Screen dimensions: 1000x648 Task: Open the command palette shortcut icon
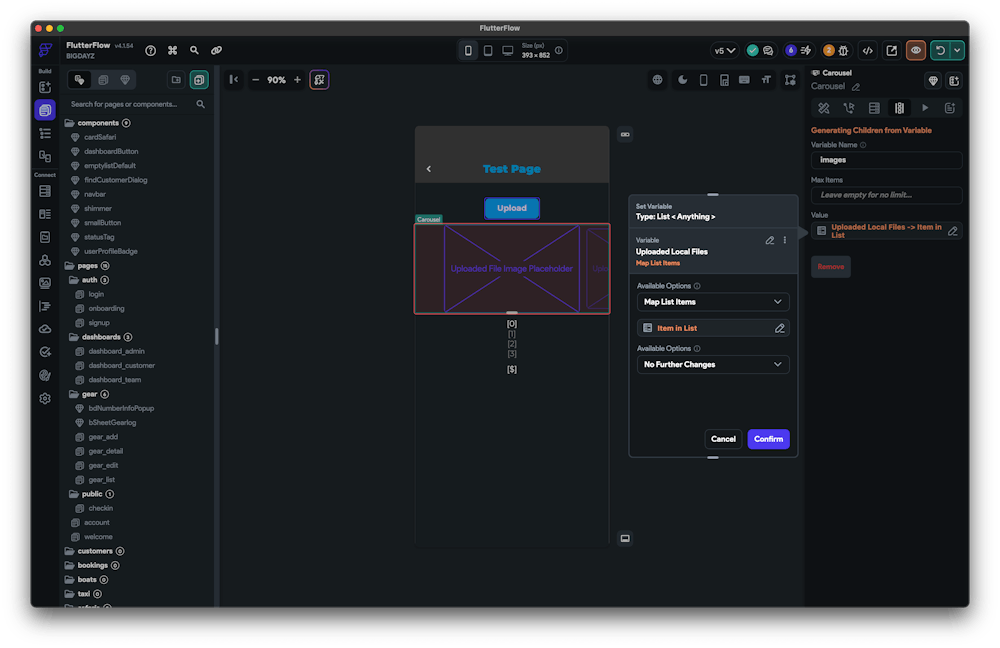(172, 50)
